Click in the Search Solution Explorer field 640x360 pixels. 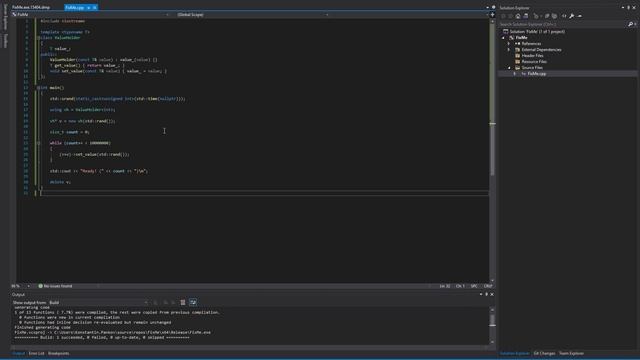(x=562, y=24)
